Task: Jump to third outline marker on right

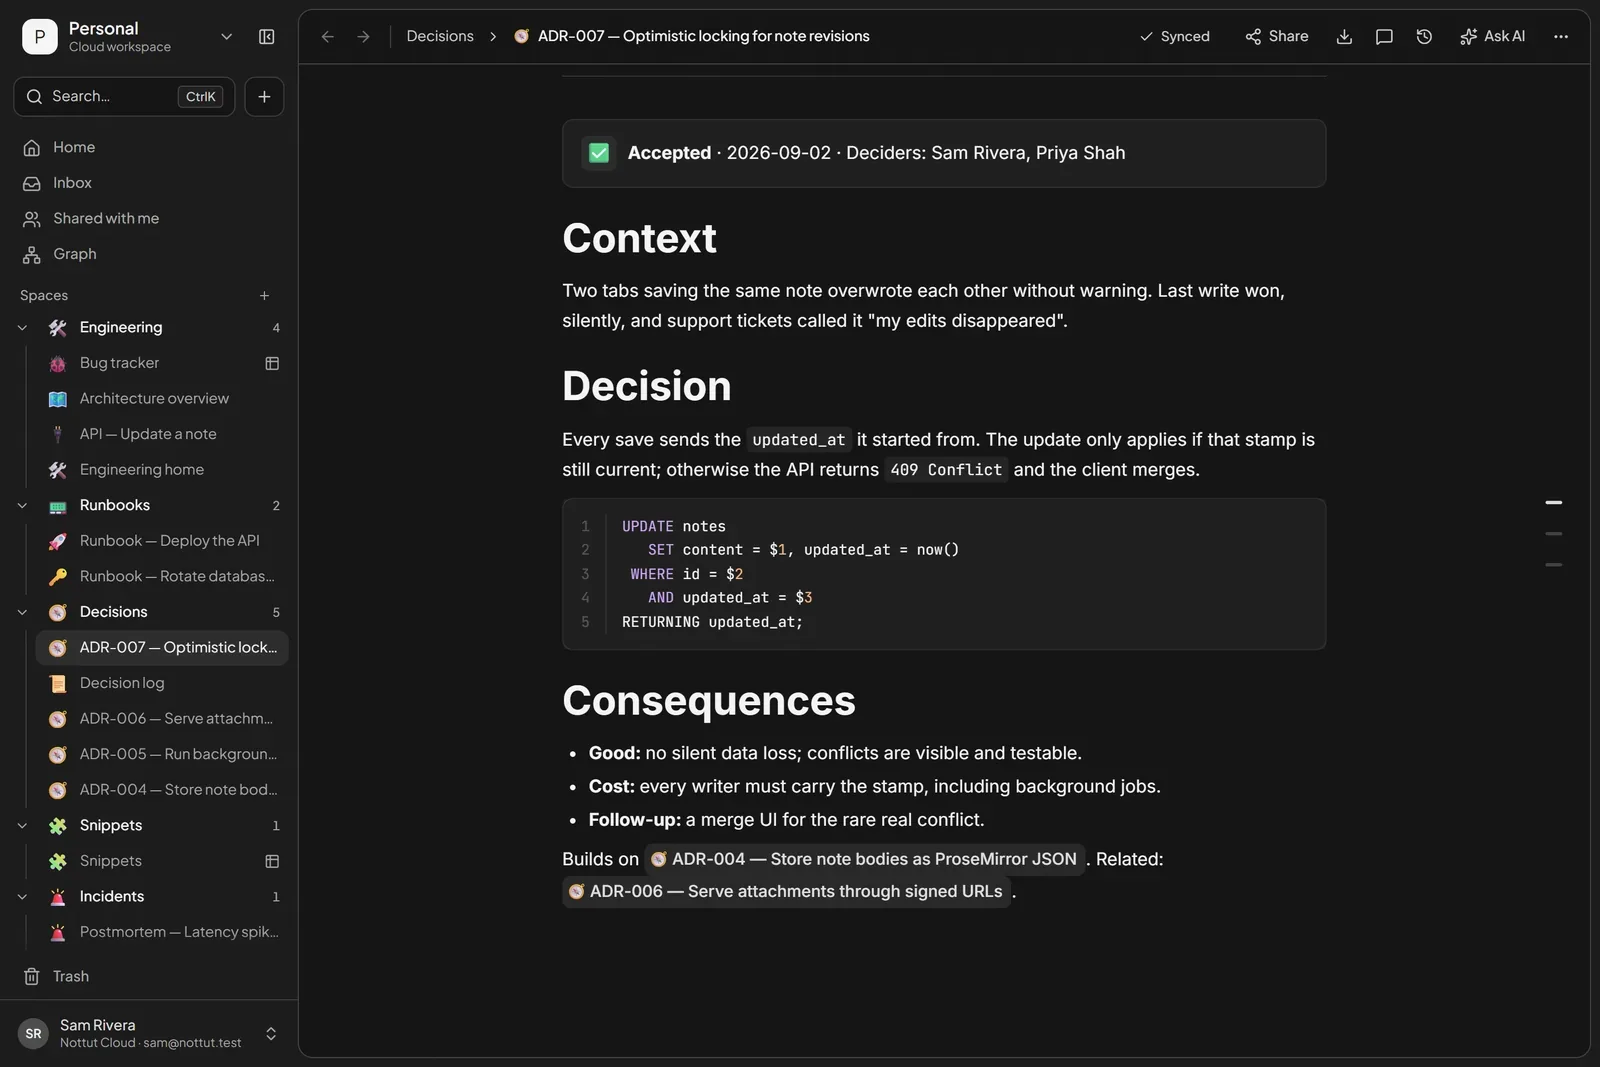Action: pos(1554,565)
